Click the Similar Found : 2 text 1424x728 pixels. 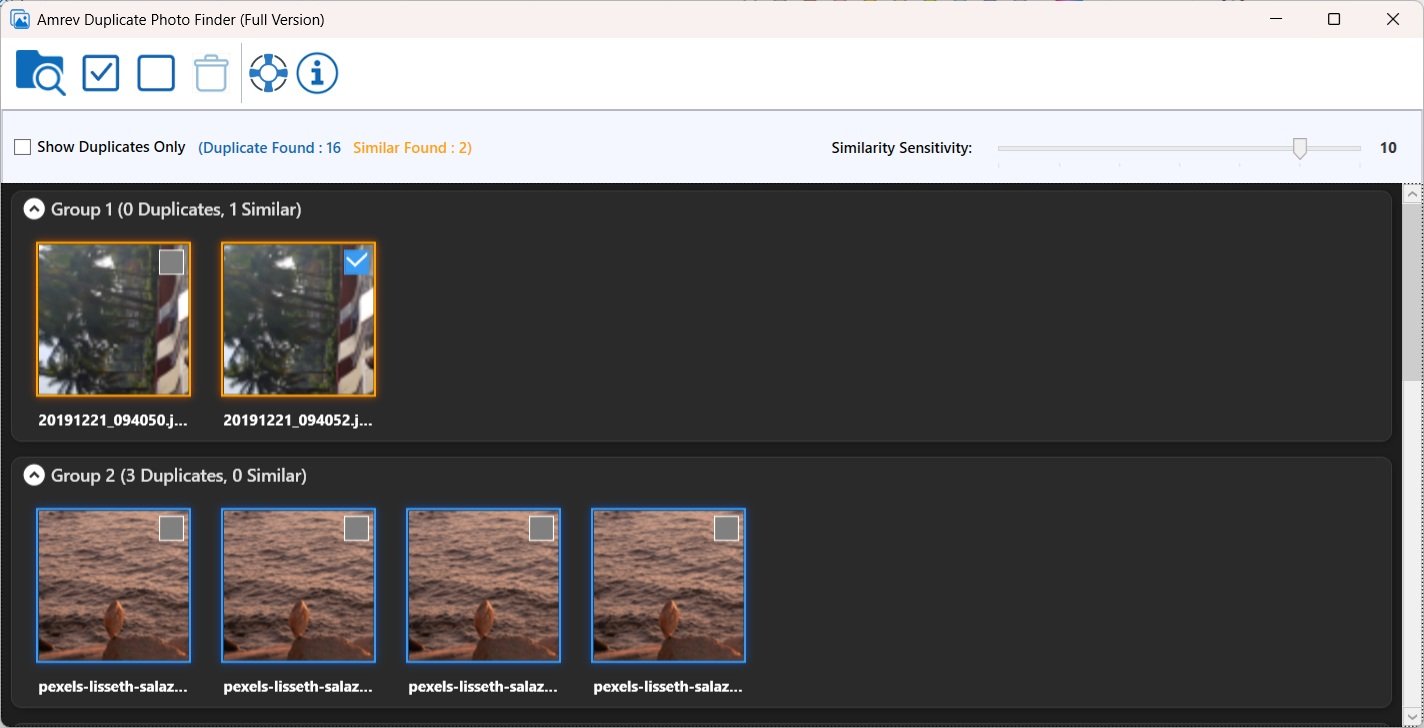(413, 147)
